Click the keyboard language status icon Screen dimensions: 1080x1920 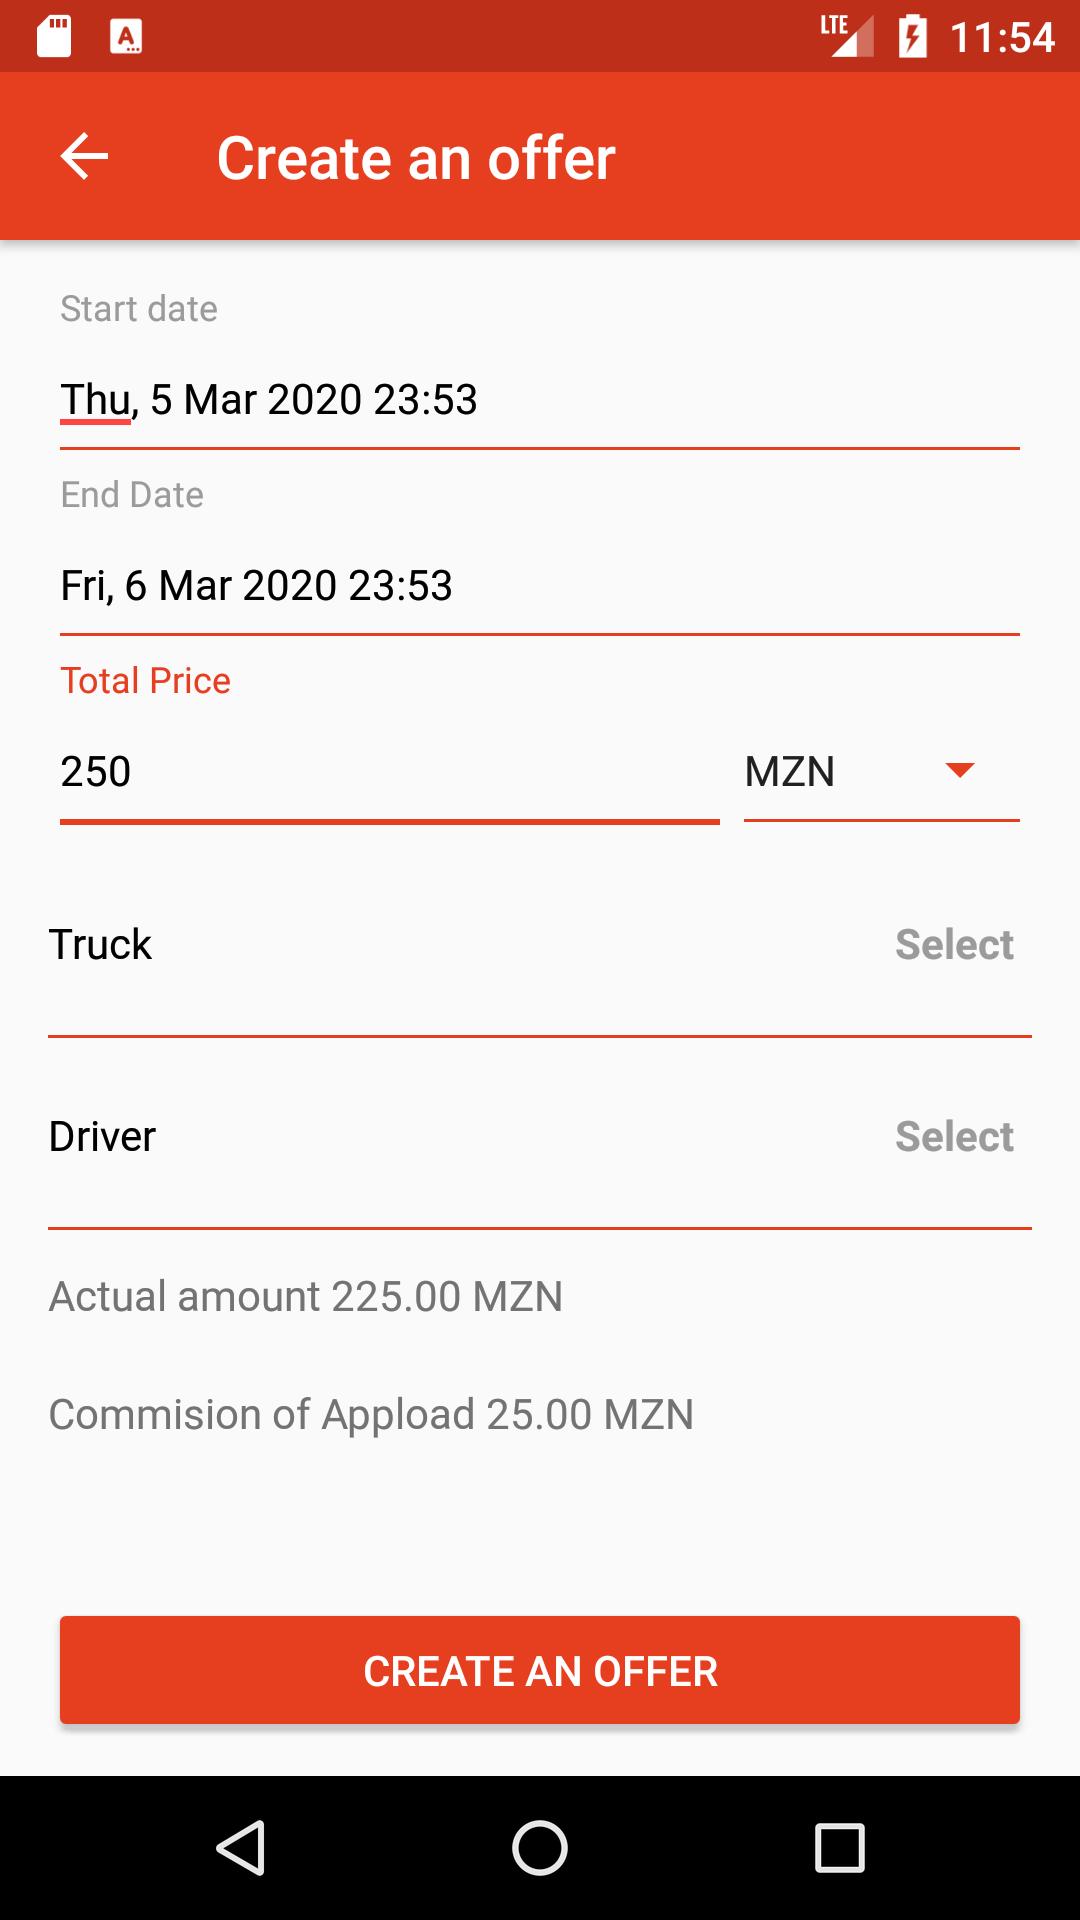[x=126, y=37]
